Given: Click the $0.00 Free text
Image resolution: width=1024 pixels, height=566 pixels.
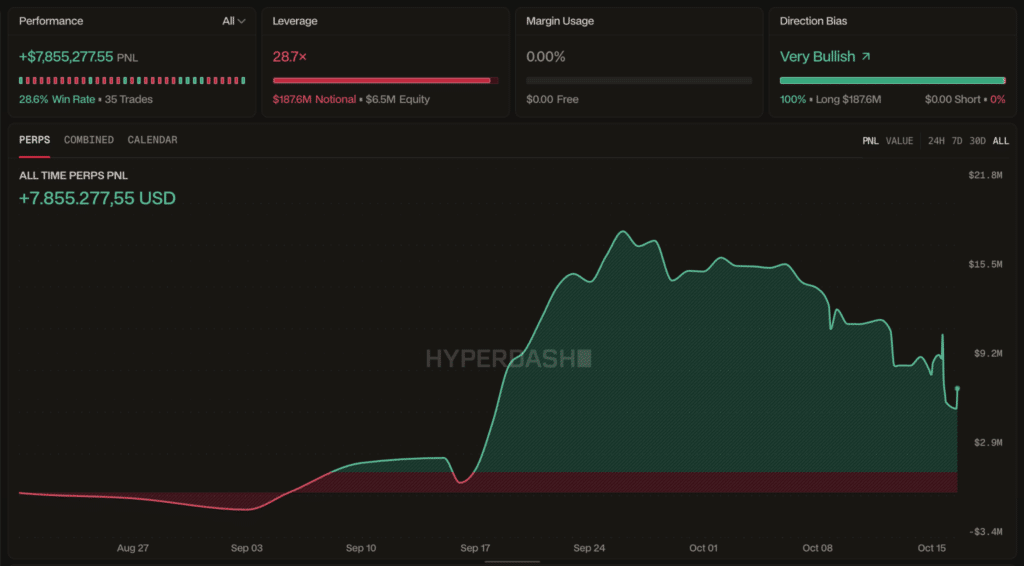Looking at the screenshot, I should [552, 99].
